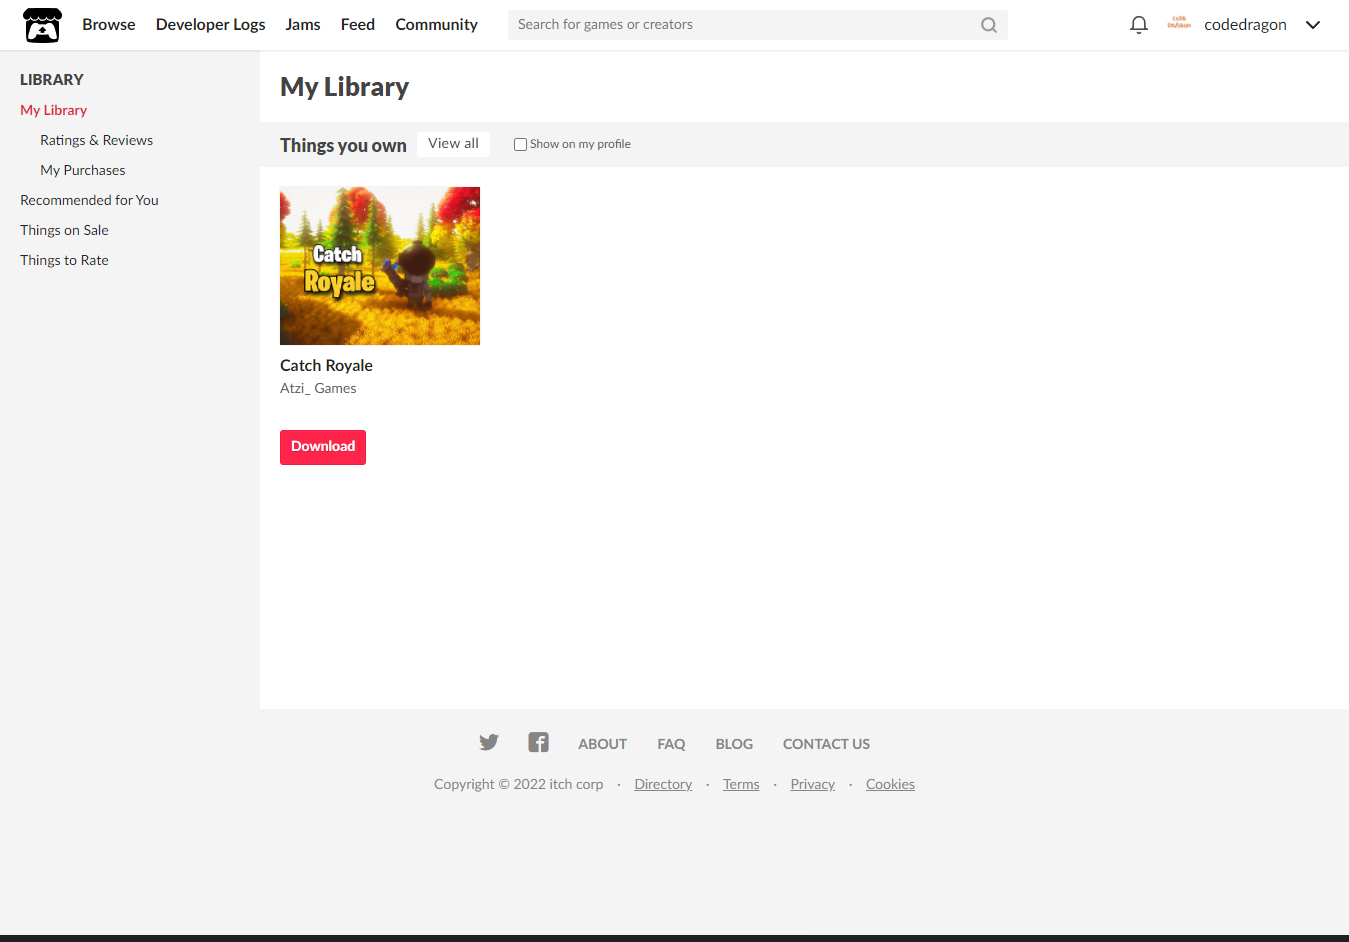Visit the itch.io Facebook page
Screen dimensions: 1349x942
point(538,742)
